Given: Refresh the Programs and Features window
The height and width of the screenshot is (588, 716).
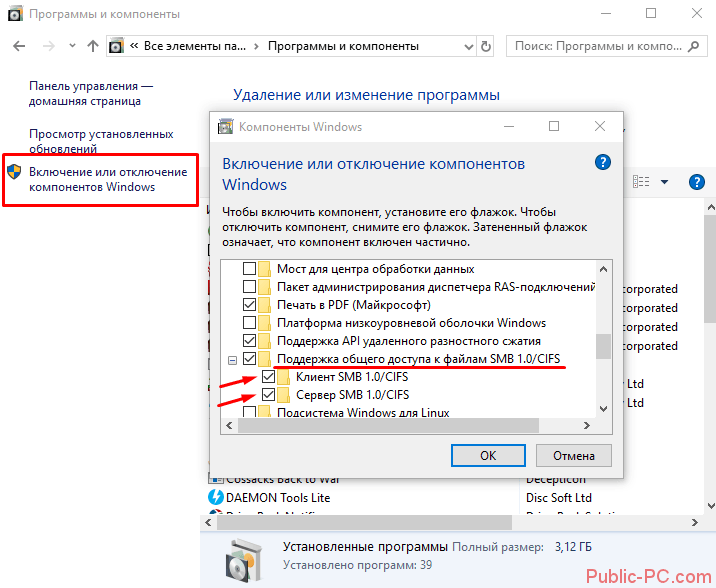Looking at the screenshot, I should coord(486,46).
